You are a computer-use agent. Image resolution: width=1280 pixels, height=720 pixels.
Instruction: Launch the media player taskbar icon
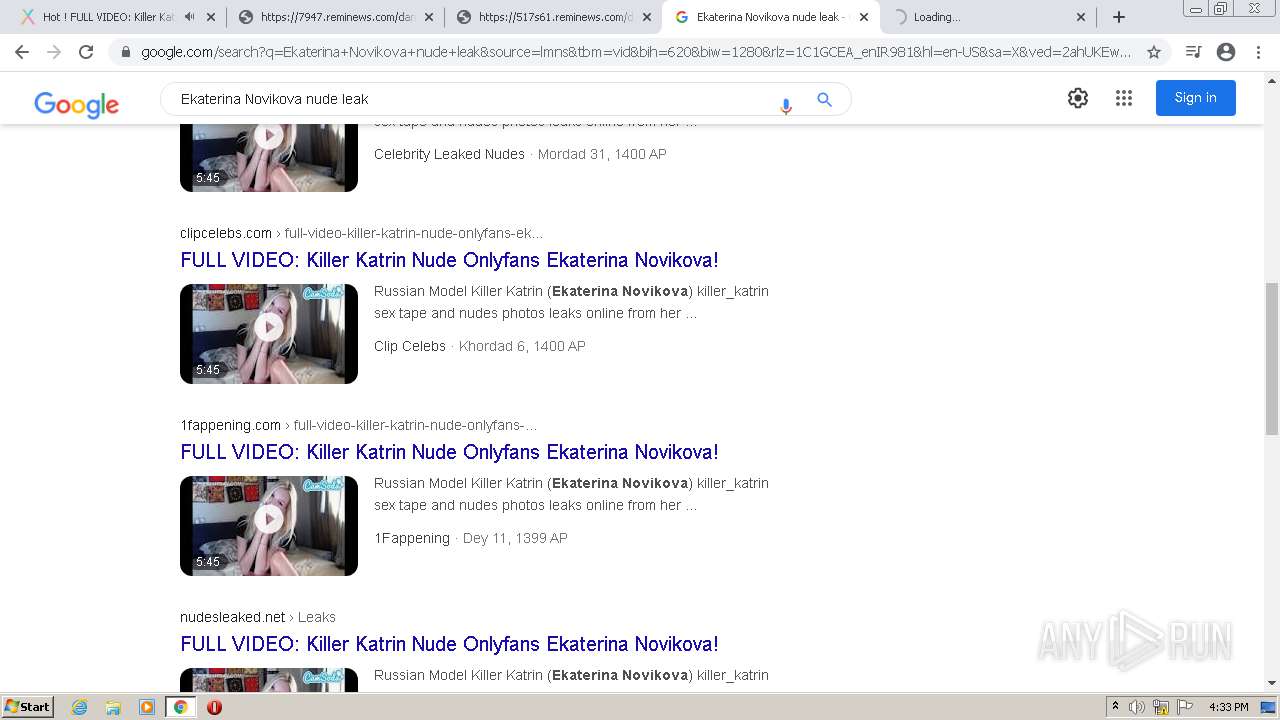coord(147,707)
